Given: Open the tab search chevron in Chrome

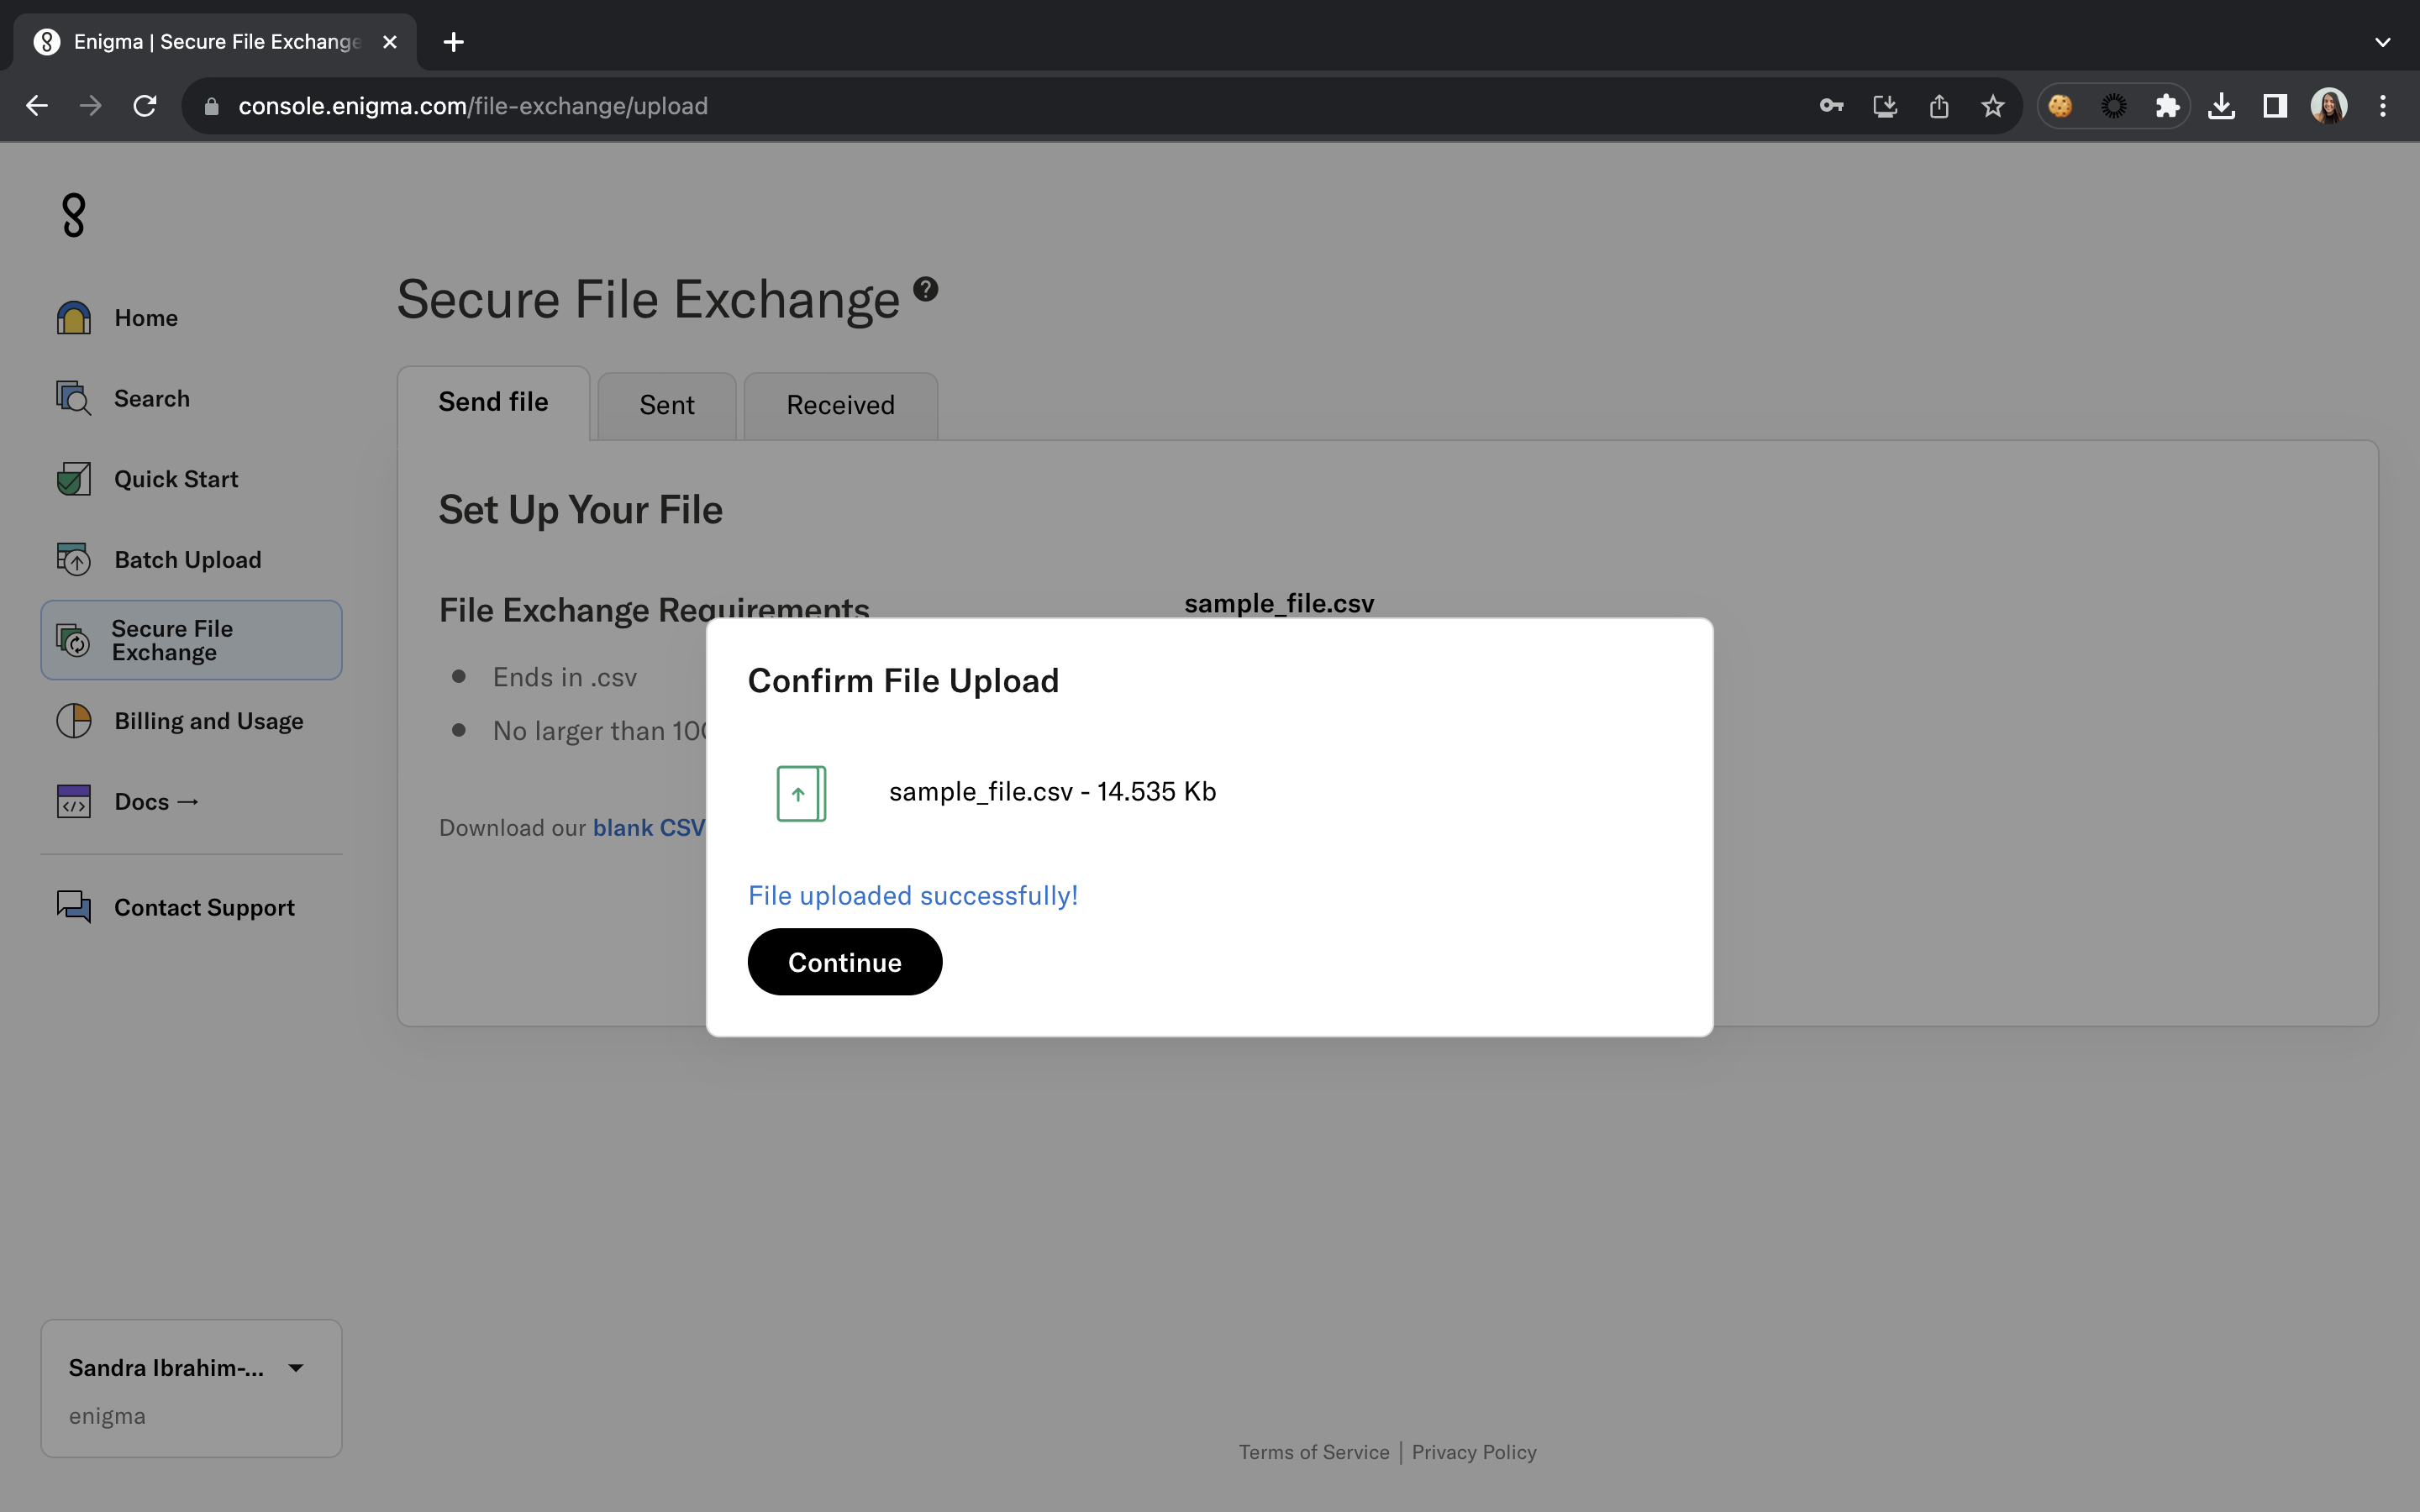Looking at the screenshot, I should (x=2382, y=42).
